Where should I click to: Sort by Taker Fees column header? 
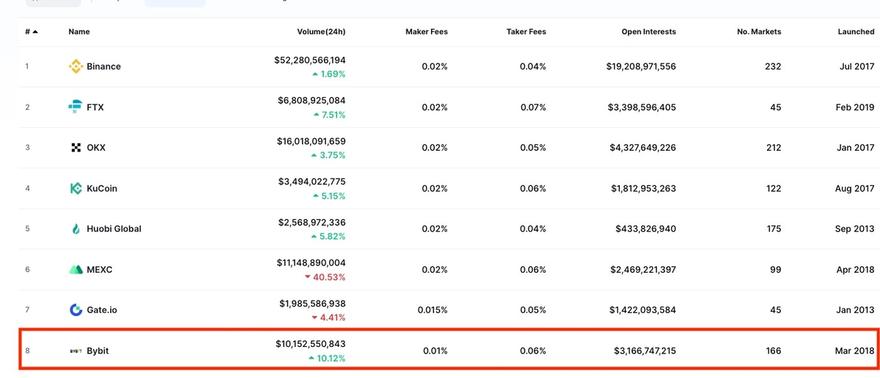coord(526,32)
